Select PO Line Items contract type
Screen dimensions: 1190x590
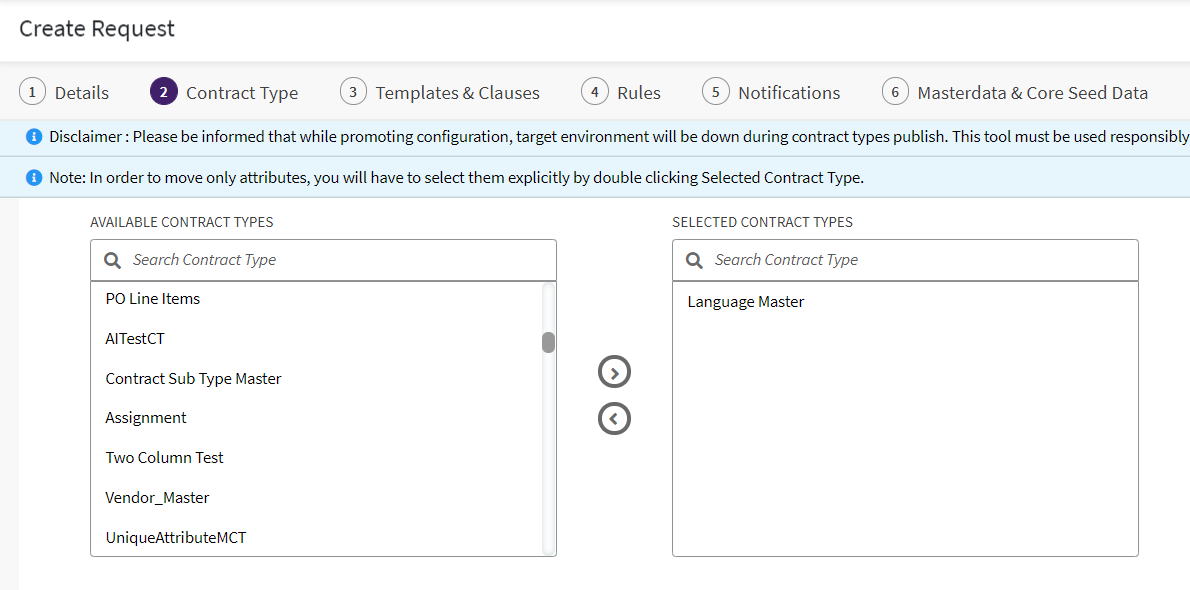pyautogui.click(x=153, y=299)
